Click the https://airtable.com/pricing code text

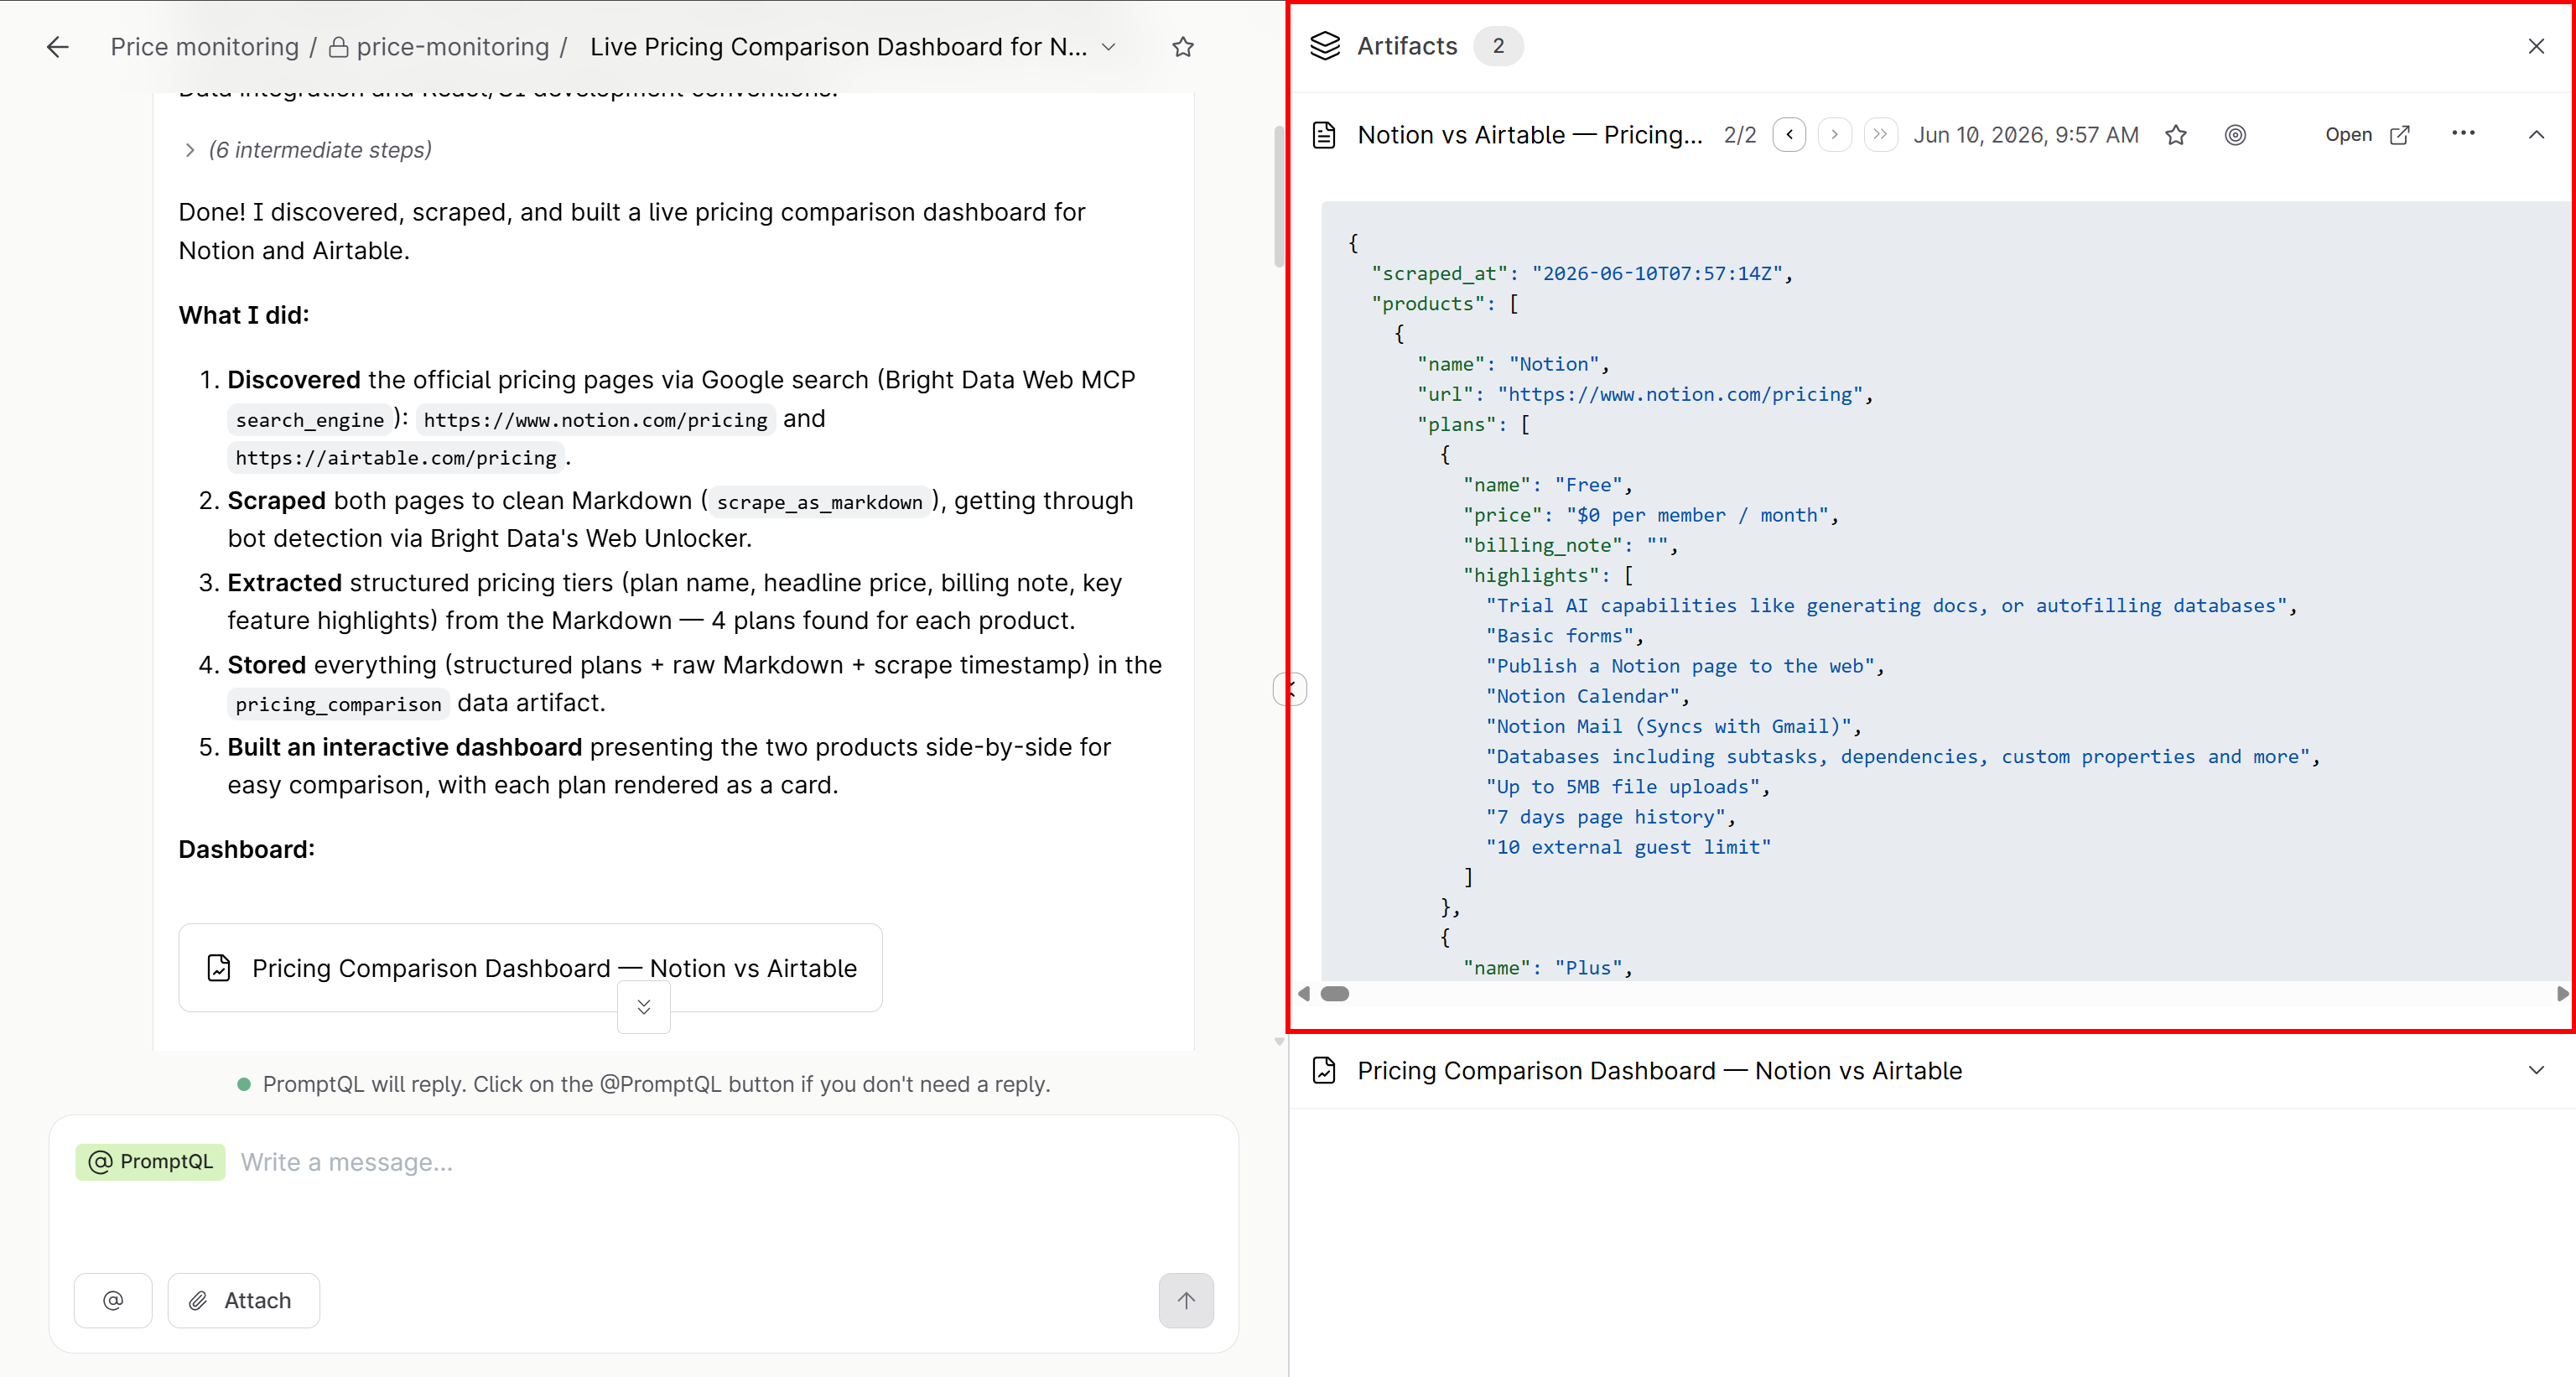(396, 458)
